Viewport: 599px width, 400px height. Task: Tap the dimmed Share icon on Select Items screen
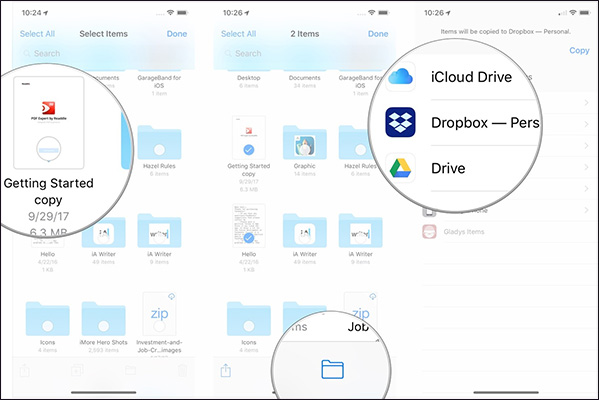point(24,370)
